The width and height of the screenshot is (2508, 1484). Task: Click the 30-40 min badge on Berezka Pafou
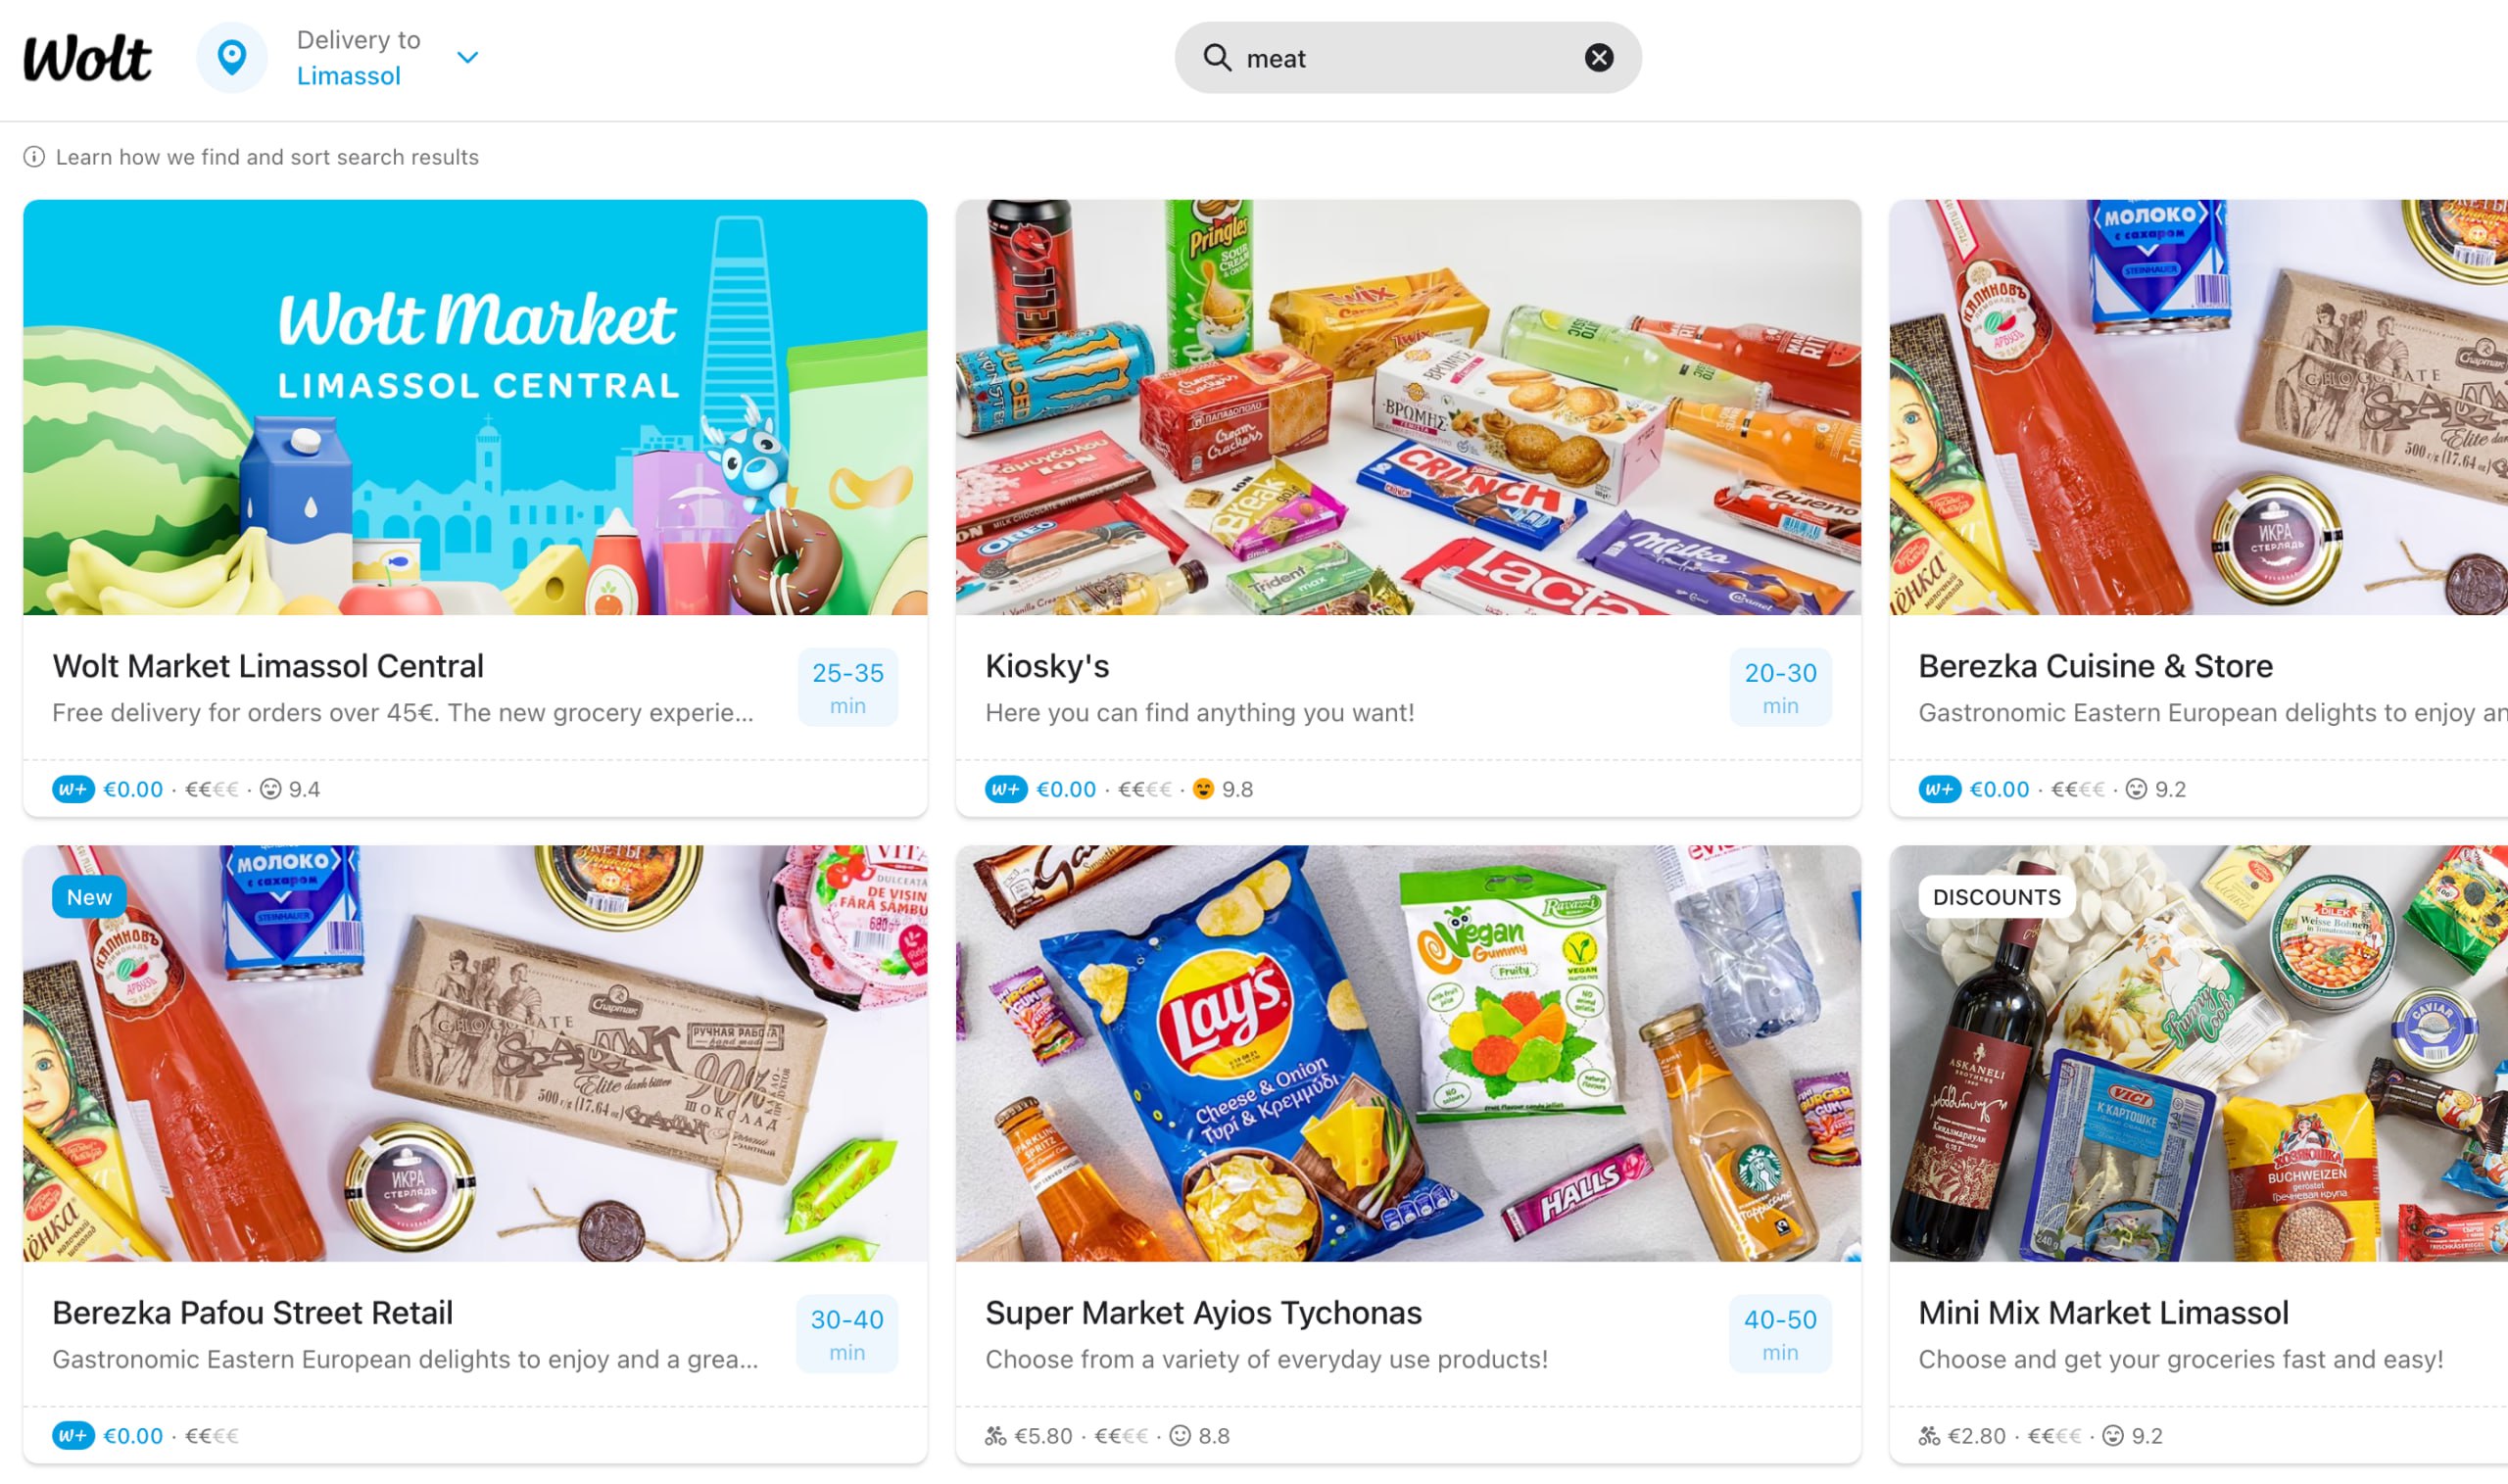[x=847, y=1334]
